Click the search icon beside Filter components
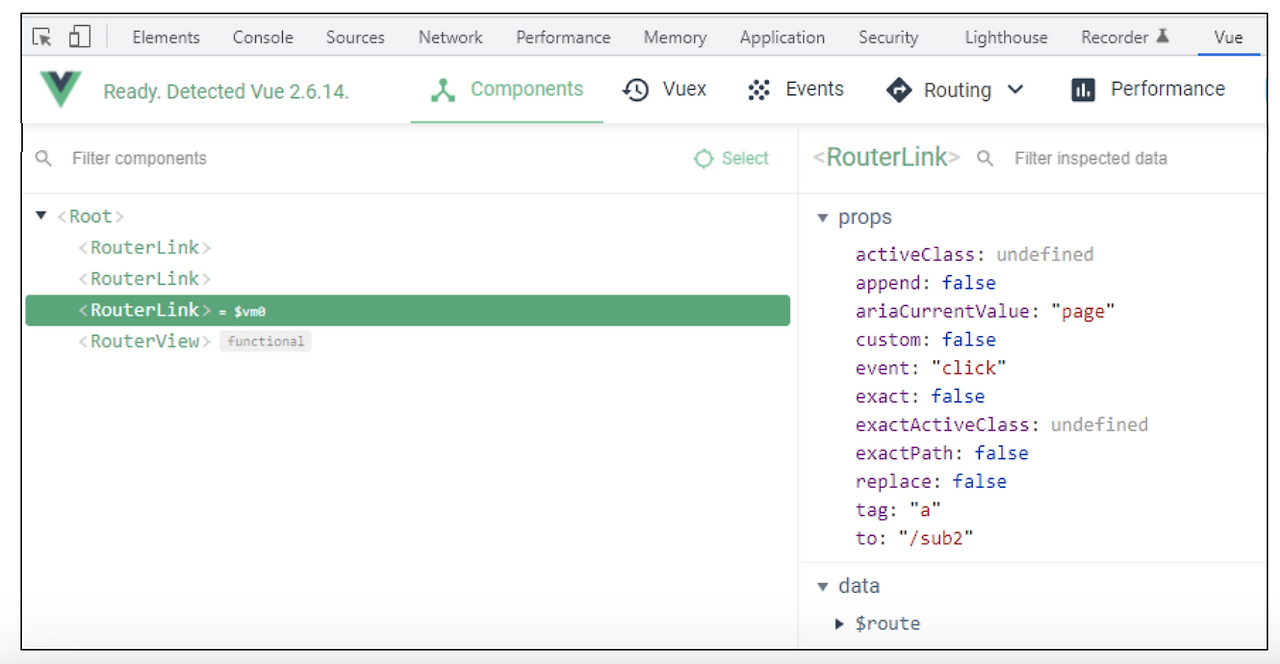 point(43,158)
